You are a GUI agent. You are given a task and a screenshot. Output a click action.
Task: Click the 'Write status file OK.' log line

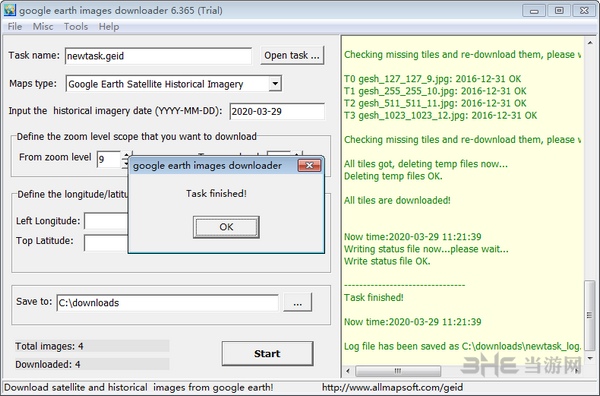tap(387, 261)
